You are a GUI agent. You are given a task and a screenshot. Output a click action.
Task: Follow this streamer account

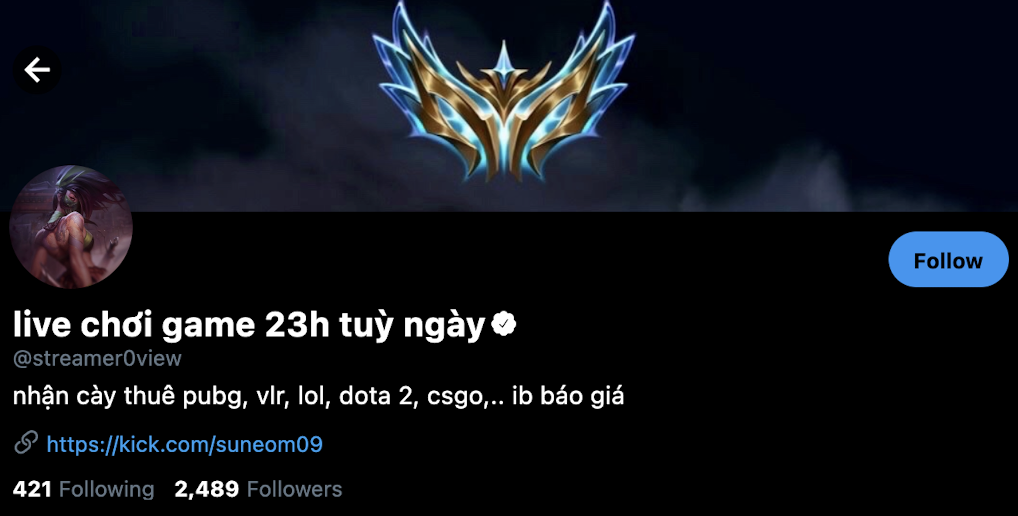coord(948,260)
